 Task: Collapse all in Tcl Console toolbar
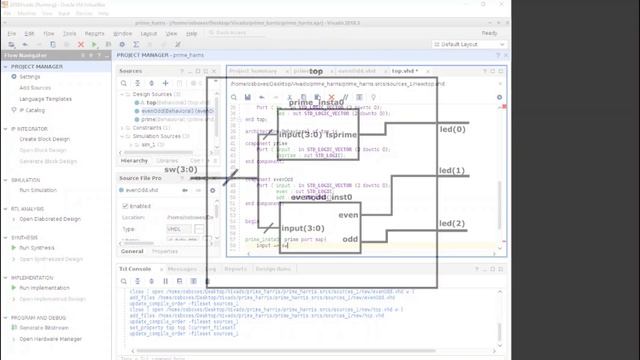(x=138, y=281)
